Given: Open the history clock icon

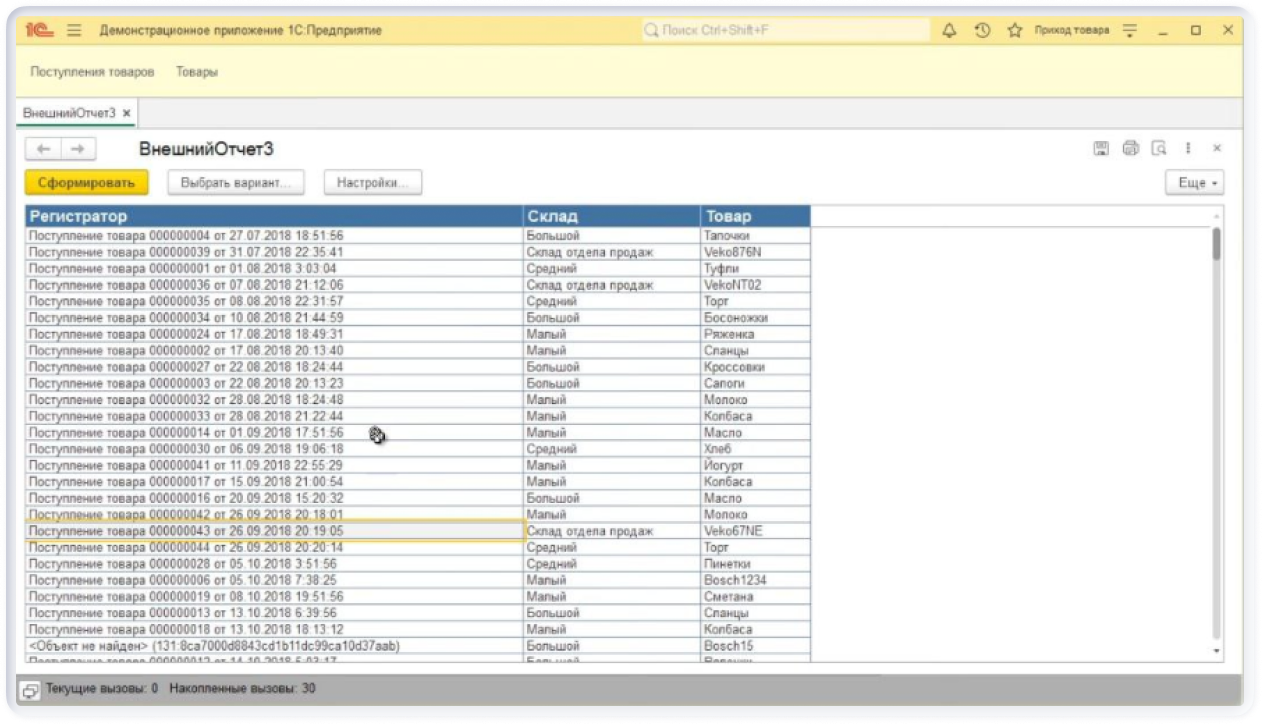Looking at the screenshot, I should point(982,31).
